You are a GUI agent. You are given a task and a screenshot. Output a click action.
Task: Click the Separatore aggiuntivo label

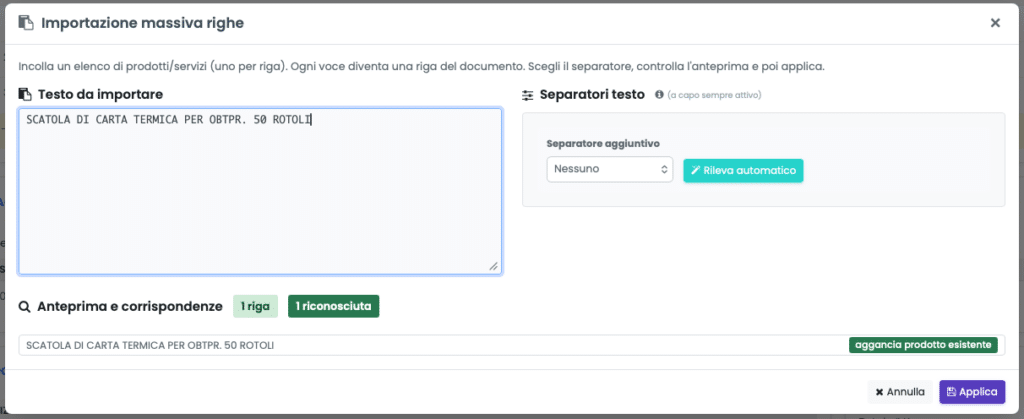coord(603,143)
